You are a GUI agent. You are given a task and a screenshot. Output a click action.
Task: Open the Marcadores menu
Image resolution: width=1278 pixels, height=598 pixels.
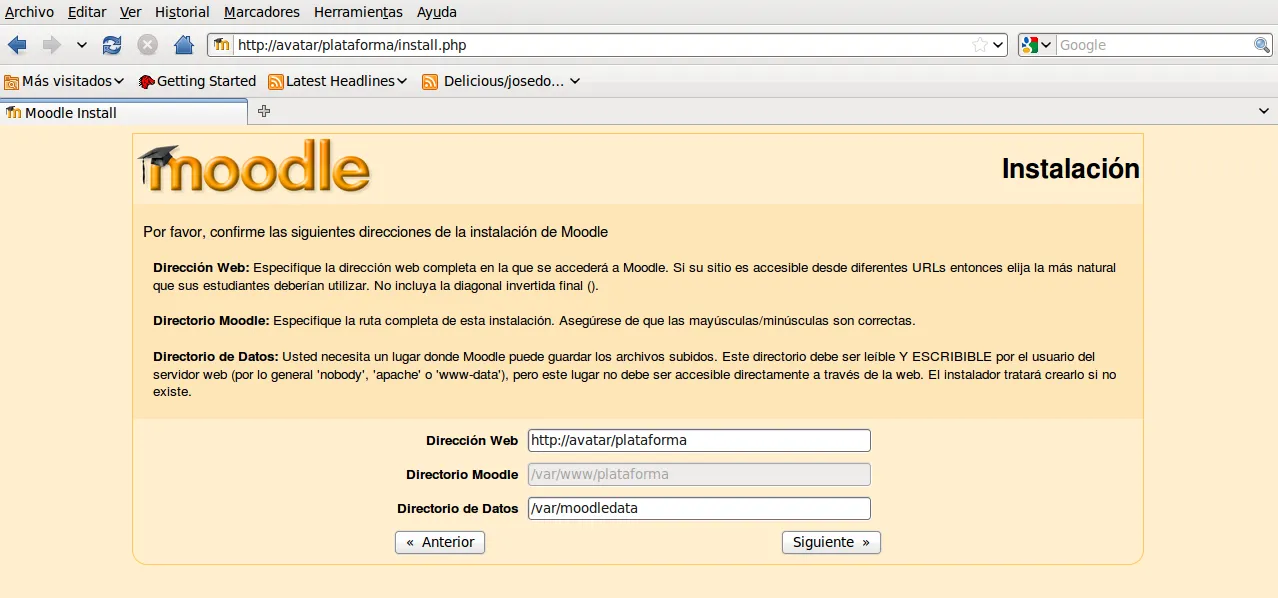261,12
